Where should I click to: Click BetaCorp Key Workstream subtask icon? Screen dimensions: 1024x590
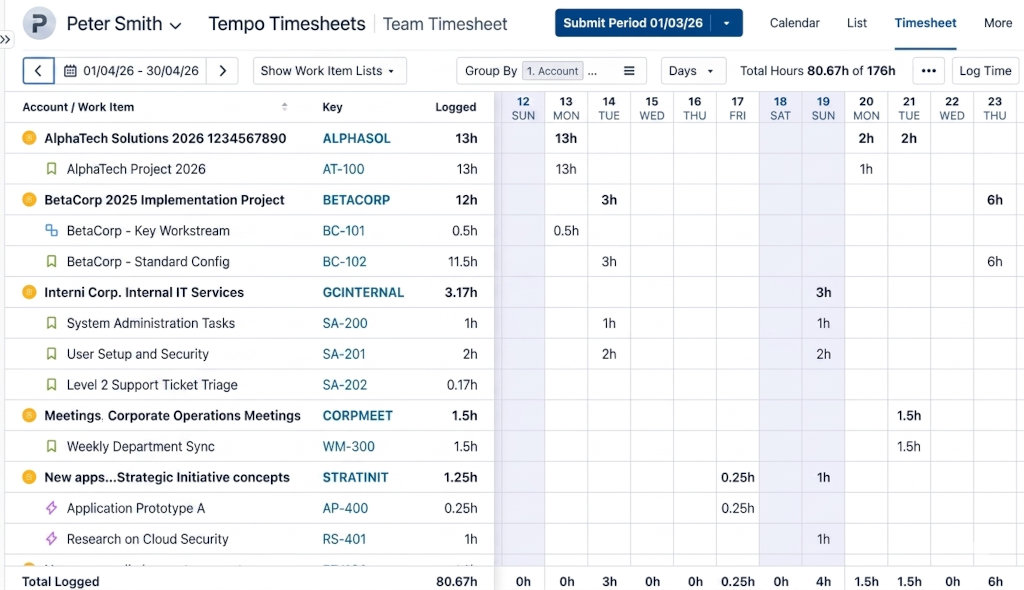click(x=52, y=230)
